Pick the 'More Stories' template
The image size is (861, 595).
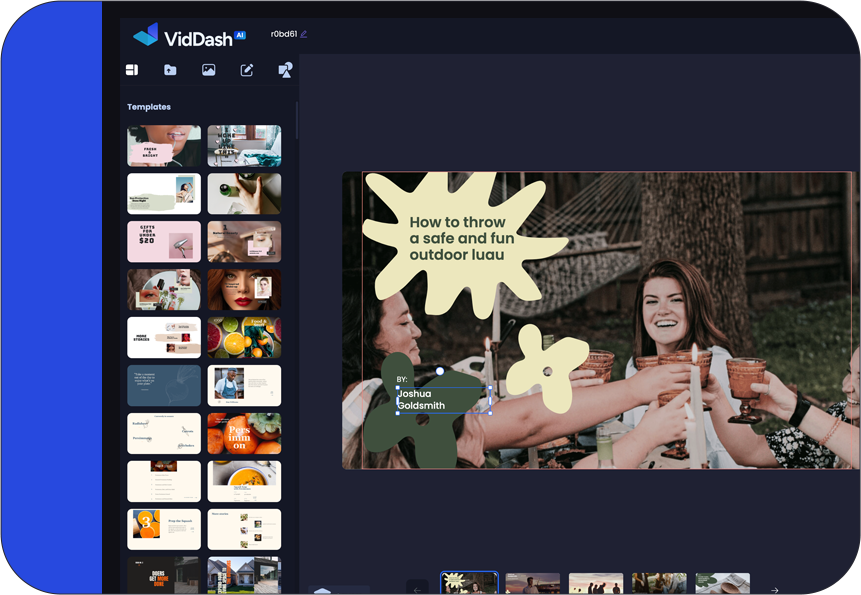click(164, 338)
